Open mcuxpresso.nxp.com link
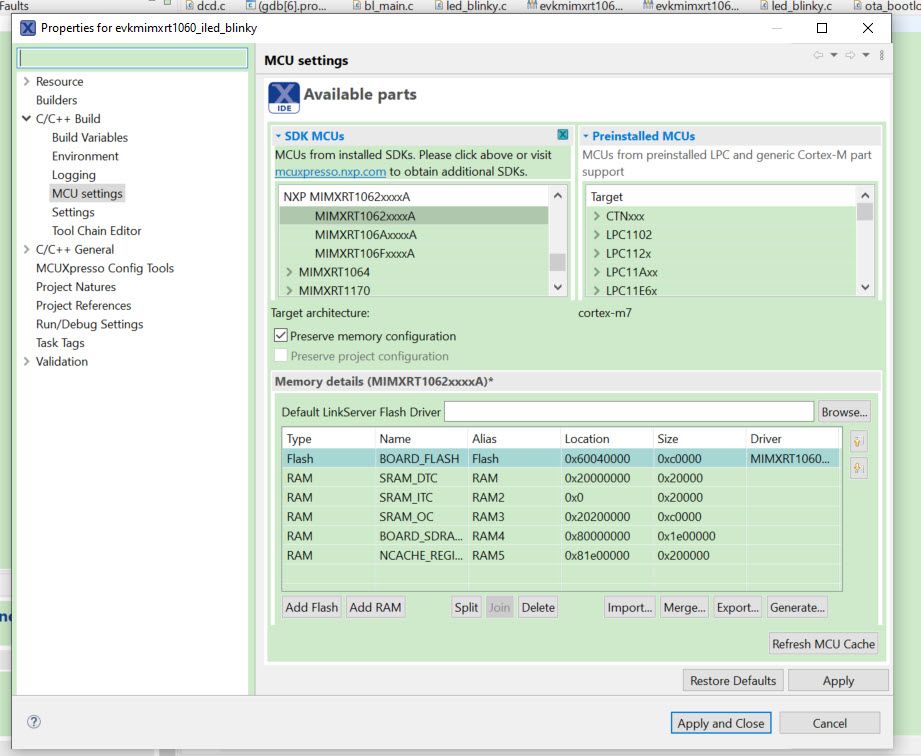The image size is (921, 756). 330,172
